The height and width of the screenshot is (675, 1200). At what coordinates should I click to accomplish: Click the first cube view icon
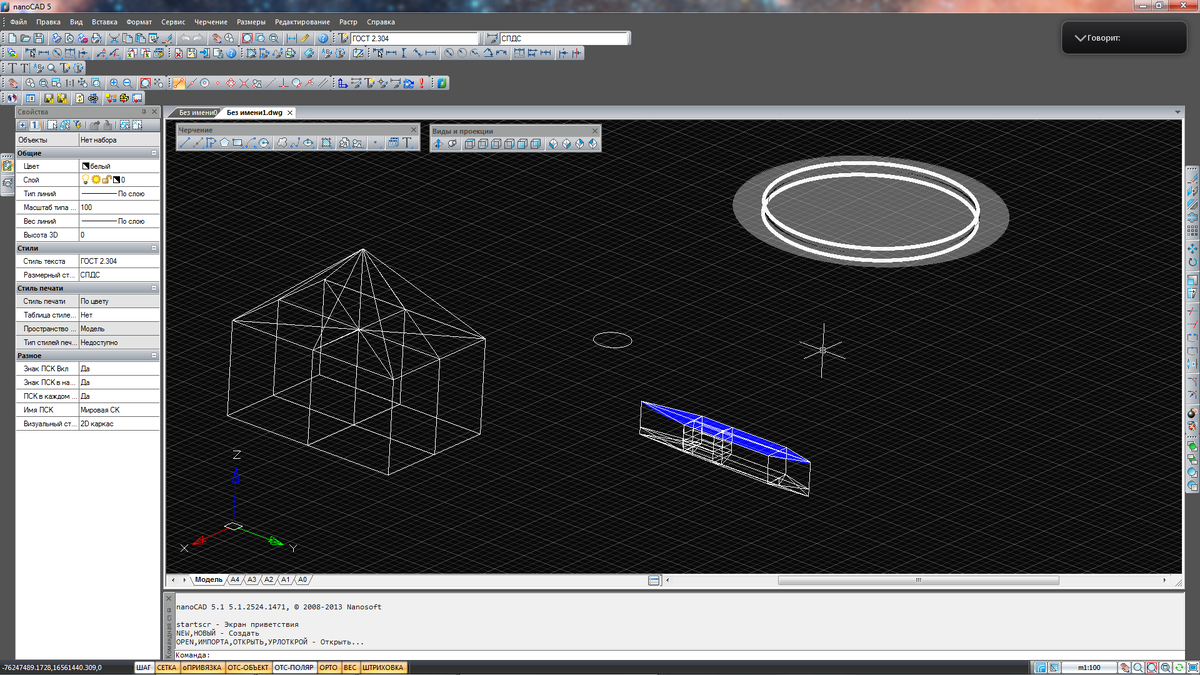tap(469, 144)
